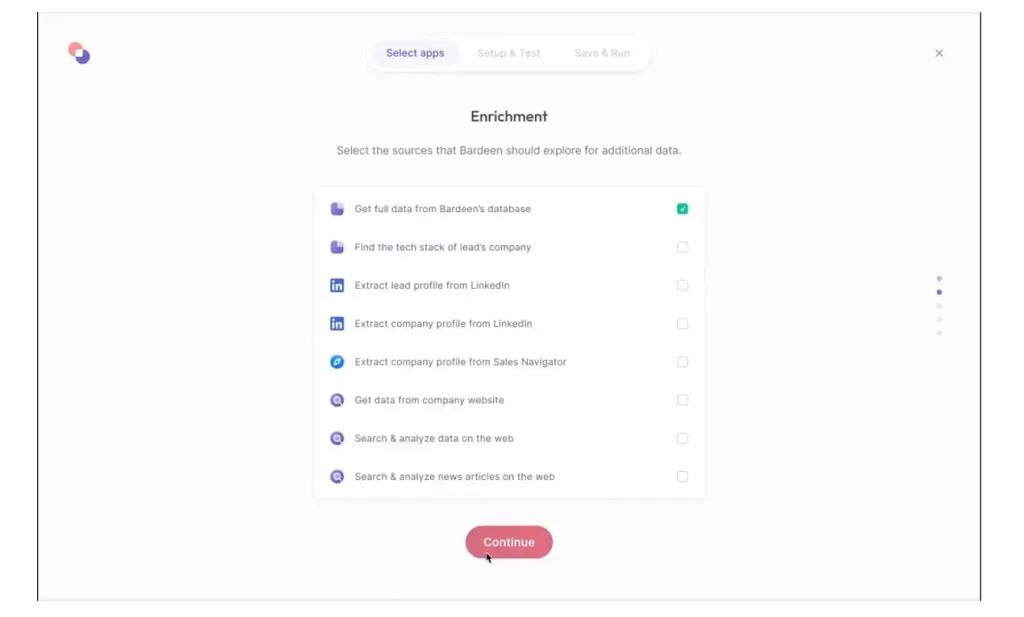This screenshot has width=1024, height=617.
Task: Check 'Extract lead profile from LinkedIn'
Action: (x=682, y=285)
